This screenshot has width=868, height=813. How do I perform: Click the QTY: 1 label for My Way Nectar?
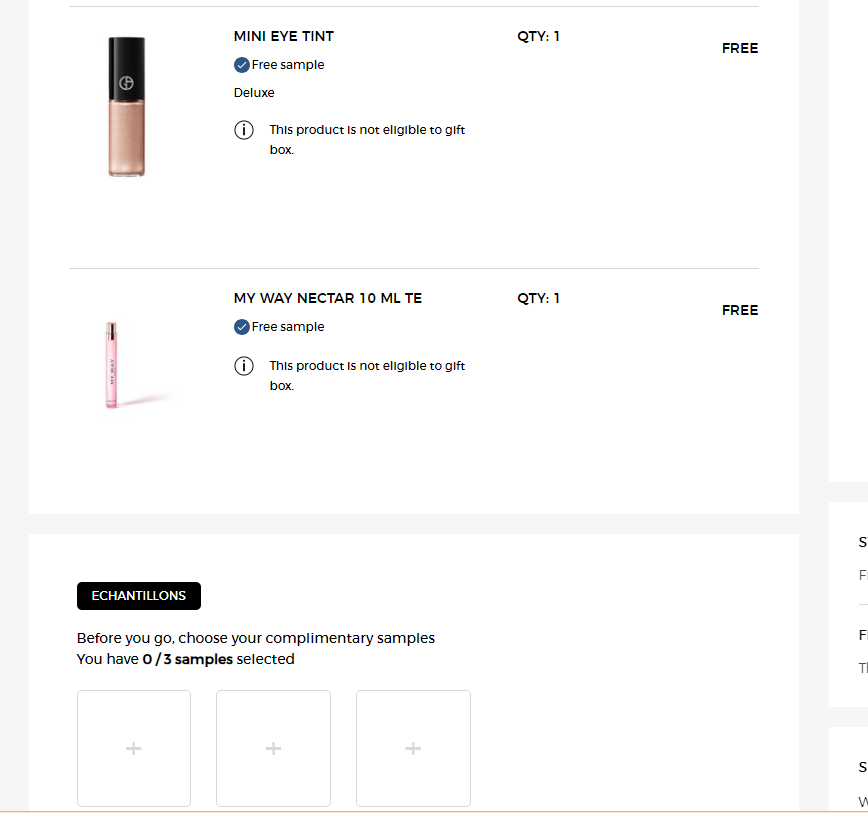pos(538,298)
